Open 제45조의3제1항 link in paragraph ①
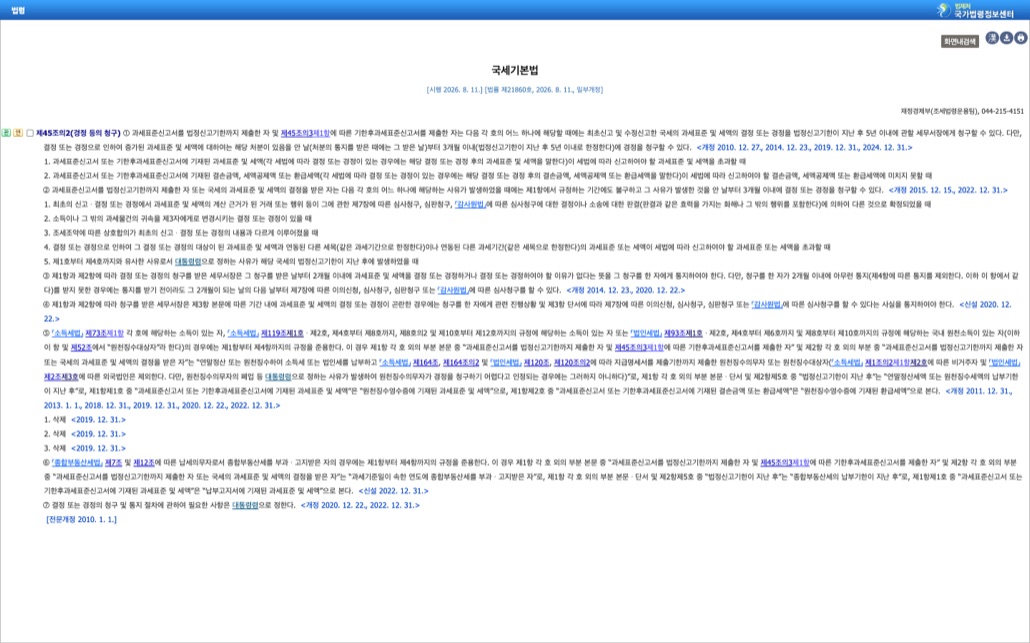Screen dimensions: 1030x643 305,133
